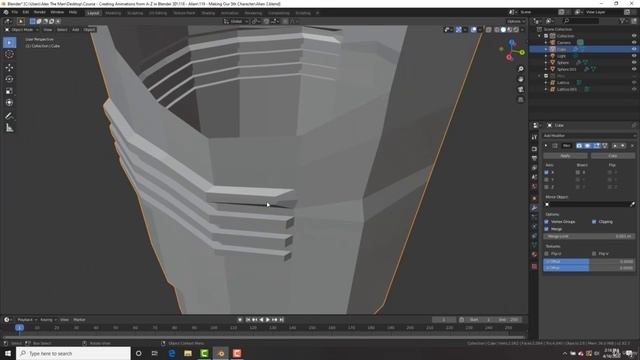This screenshot has width=640, height=360.
Task: Open the Object Mode dropdown
Action: [22, 29]
